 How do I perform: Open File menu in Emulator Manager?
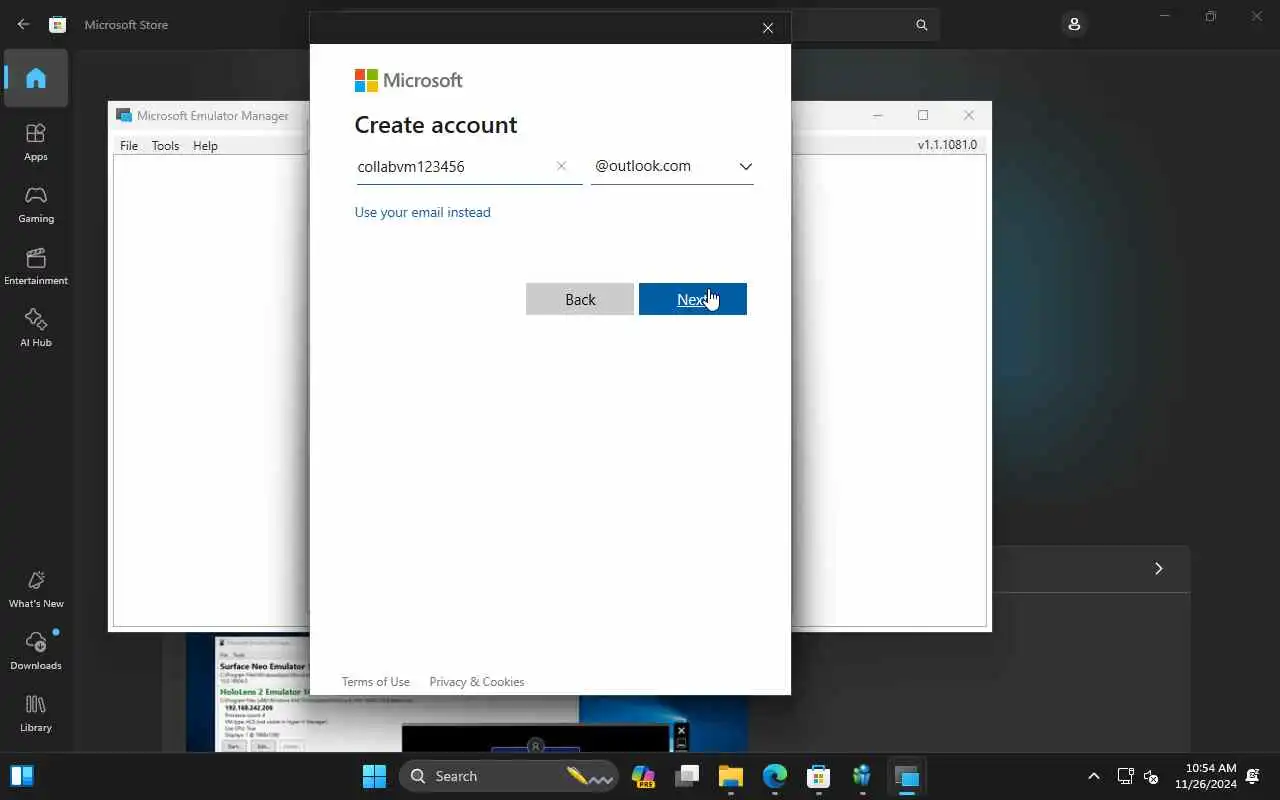pyautogui.click(x=129, y=145)
